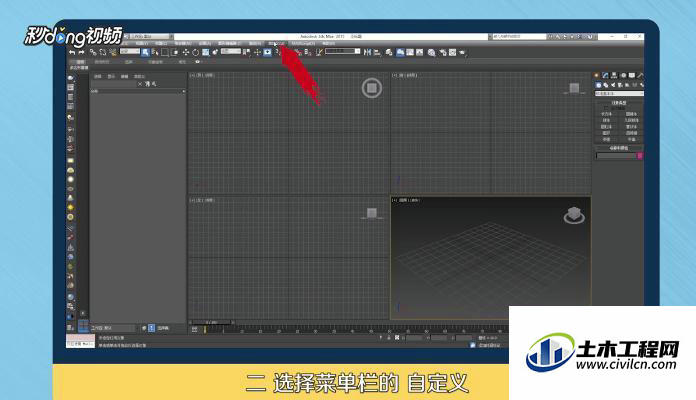
Task: Toggle the Ribbon display icon
Action: pos(400,52)
